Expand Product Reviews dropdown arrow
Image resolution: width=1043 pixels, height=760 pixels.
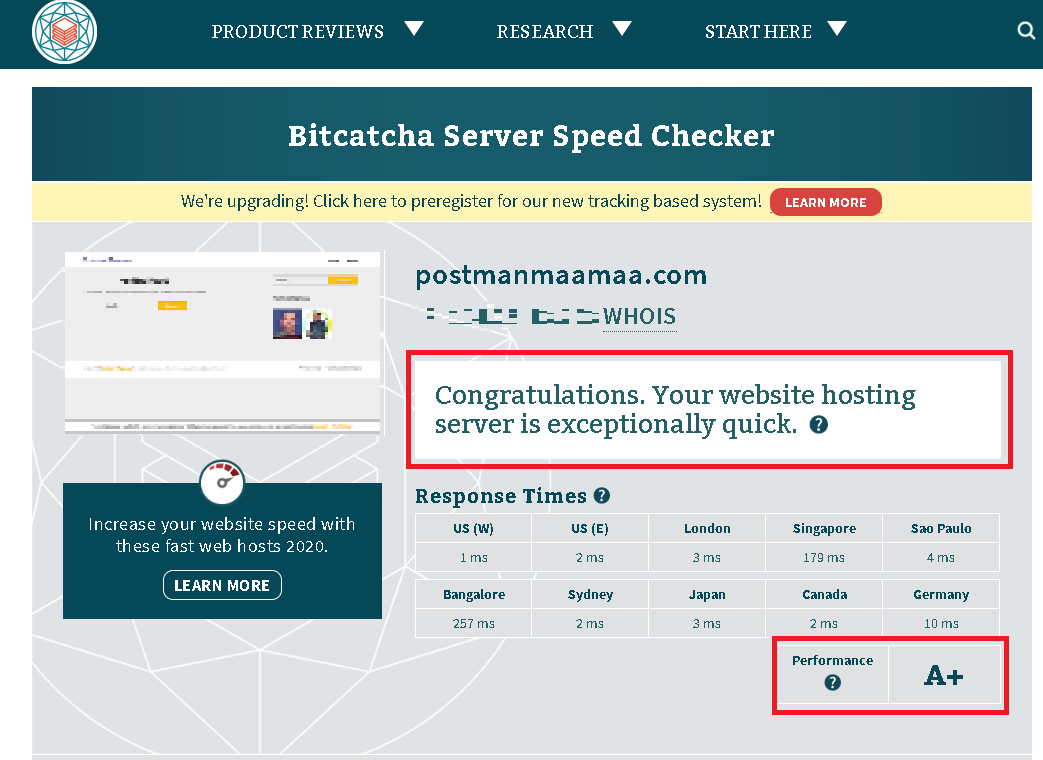(x=414, y=29)
